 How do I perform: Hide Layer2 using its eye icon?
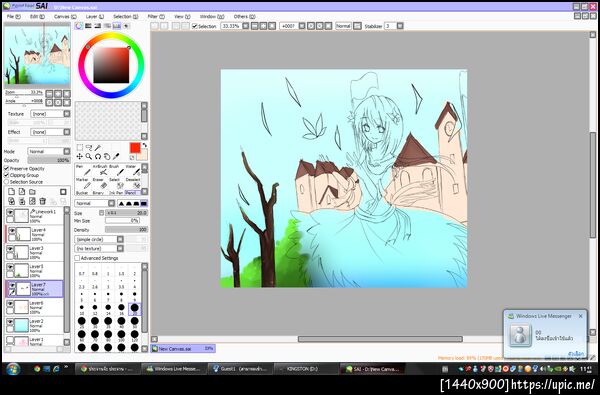coord(10,322)
